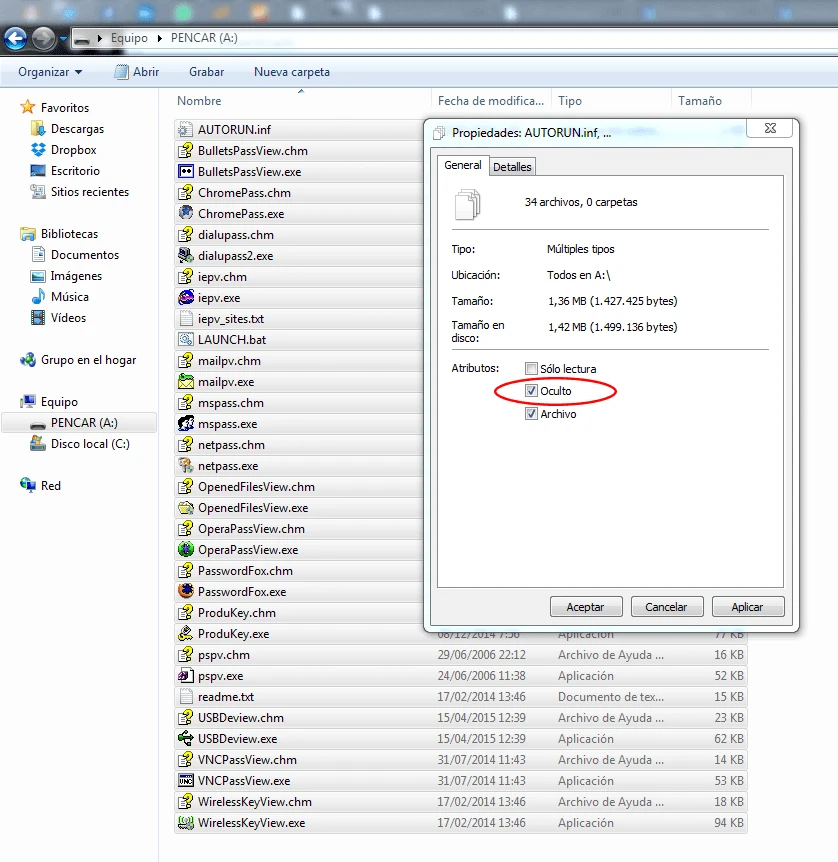Open the recent locations dropdown arrow
The image size is (838, 862).
pyautogui.click(x=63, y=38)
